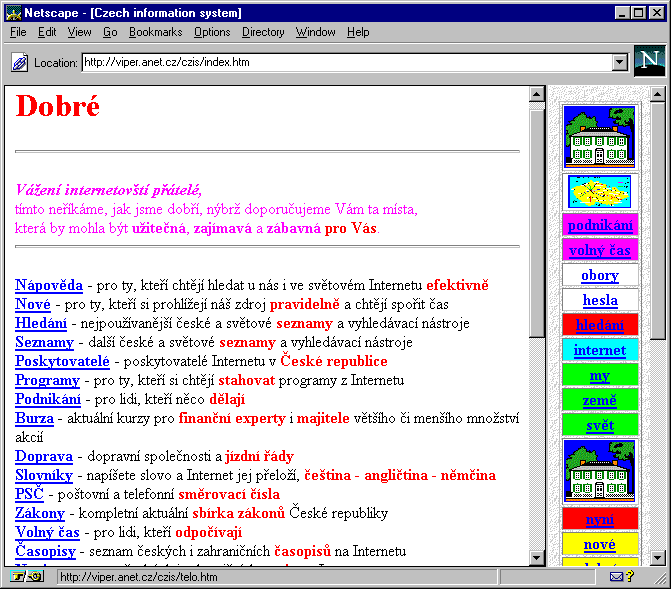
Task: Click the Netscape app icon in title bar
Action: [x=14, y=13]
